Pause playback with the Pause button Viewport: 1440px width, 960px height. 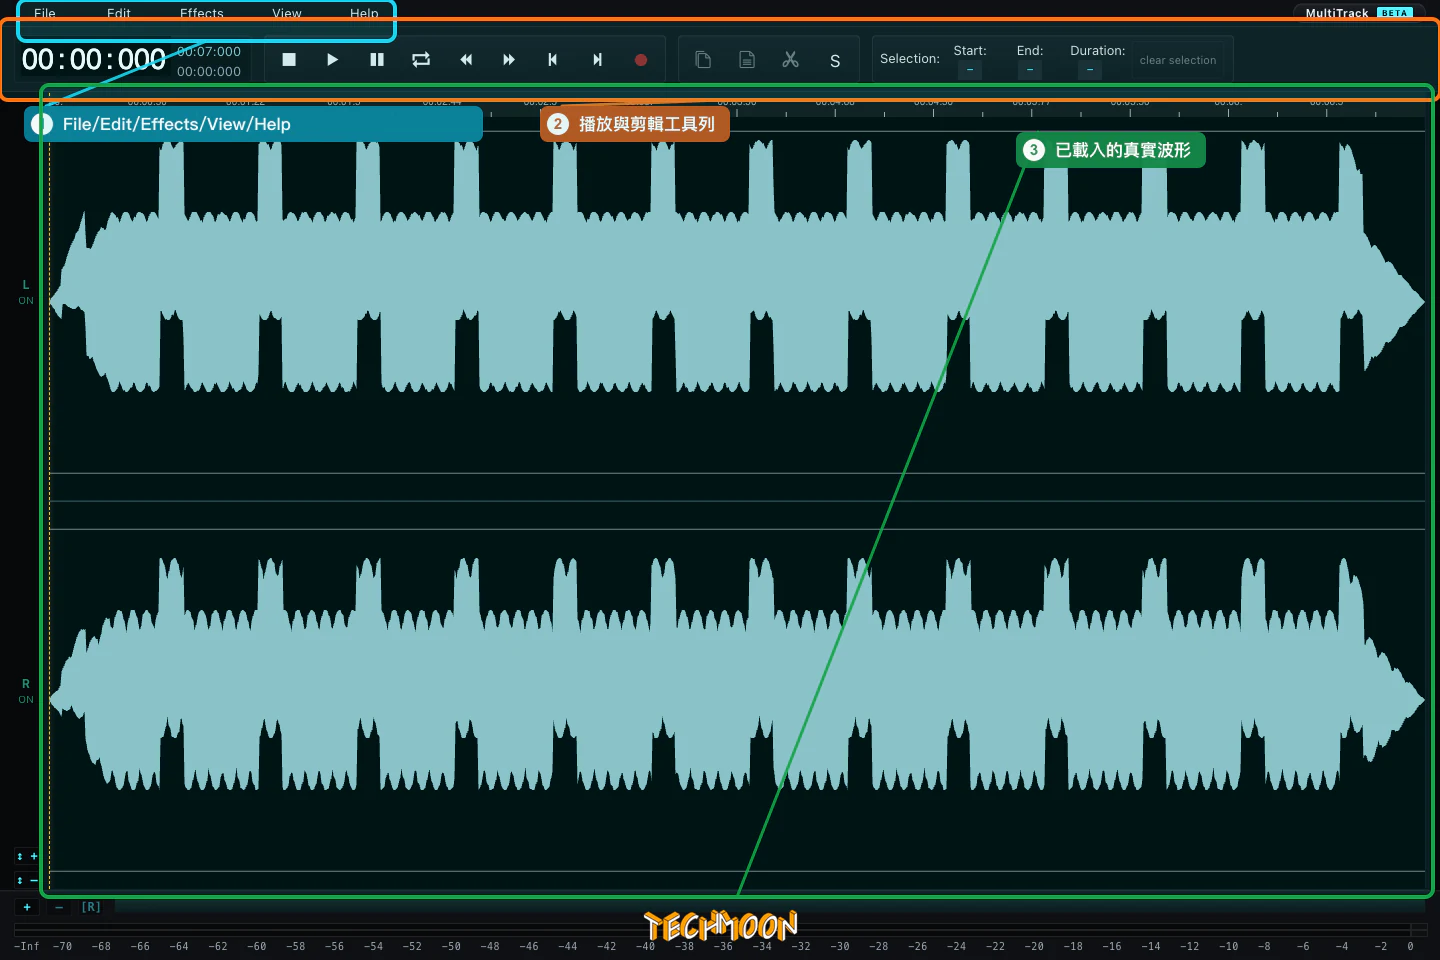[x=377, y=60]
